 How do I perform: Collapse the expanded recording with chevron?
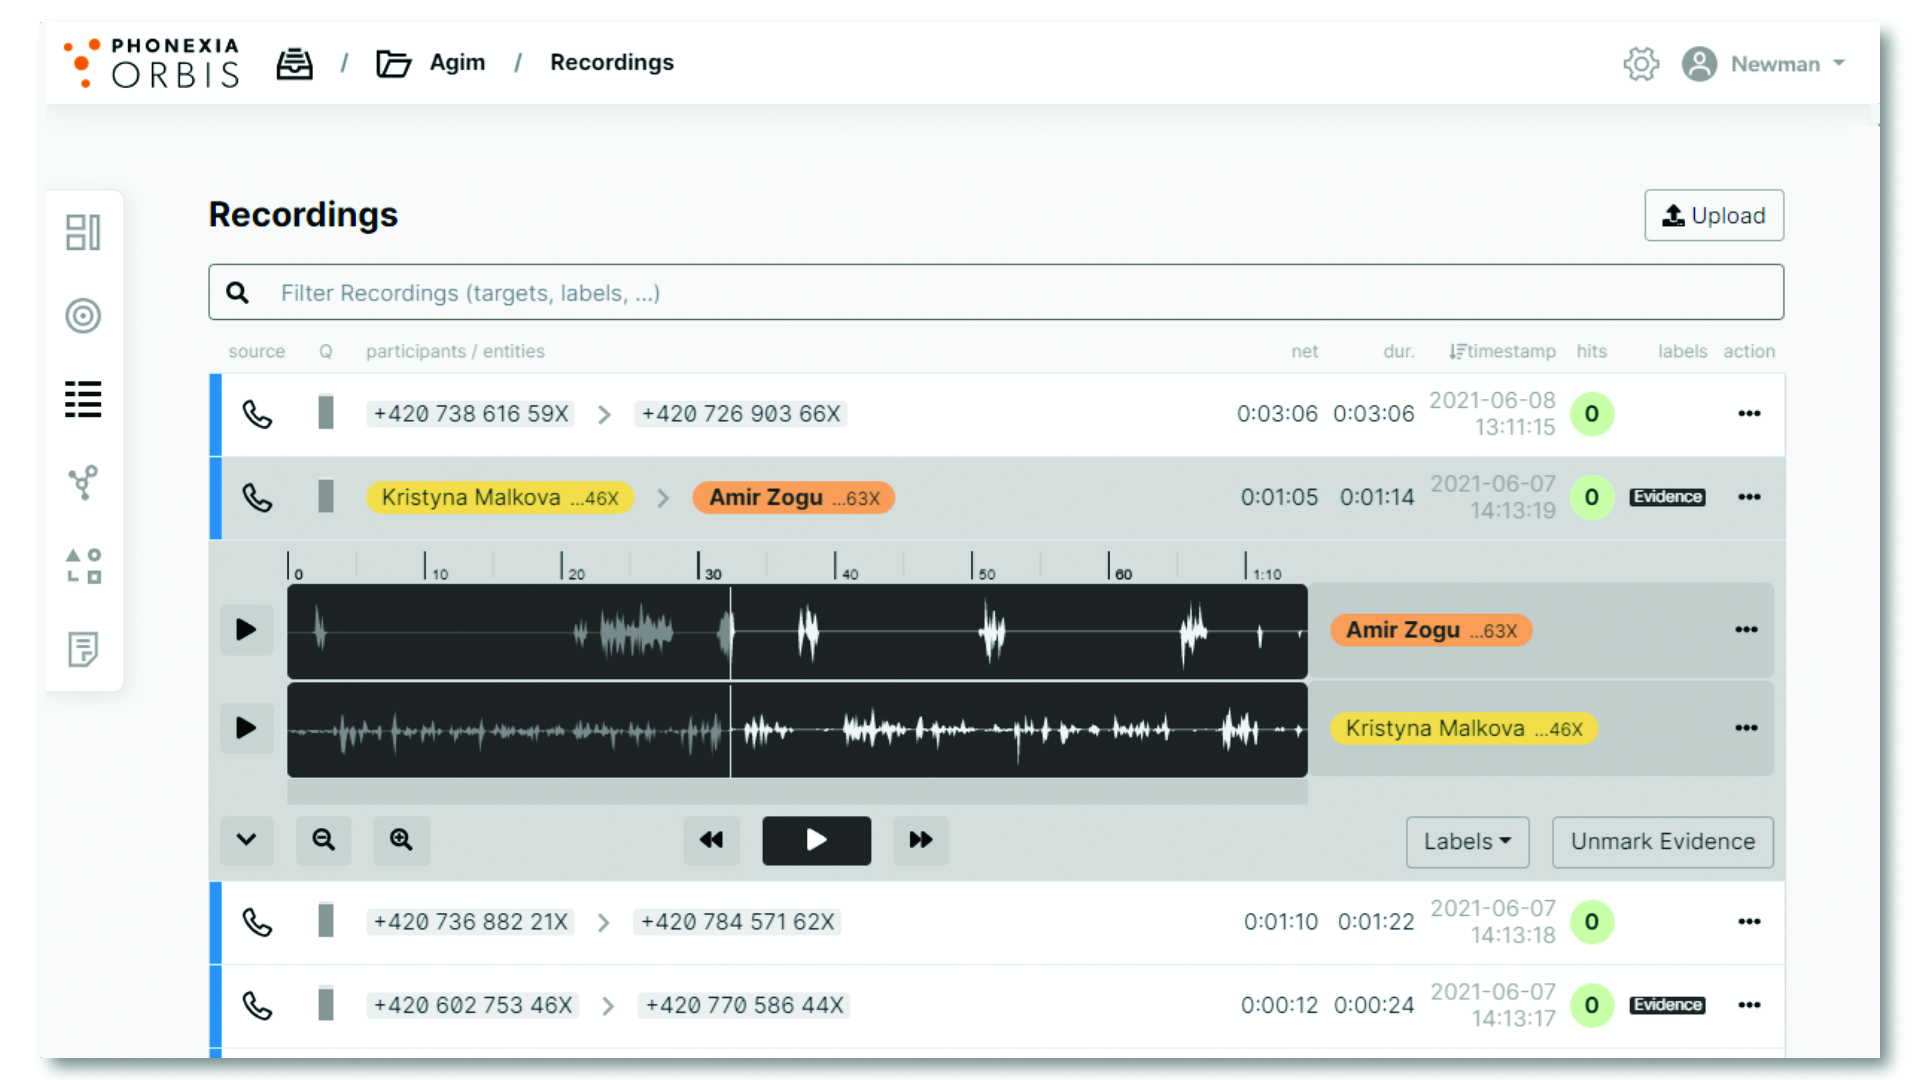(x=246, y=840)
